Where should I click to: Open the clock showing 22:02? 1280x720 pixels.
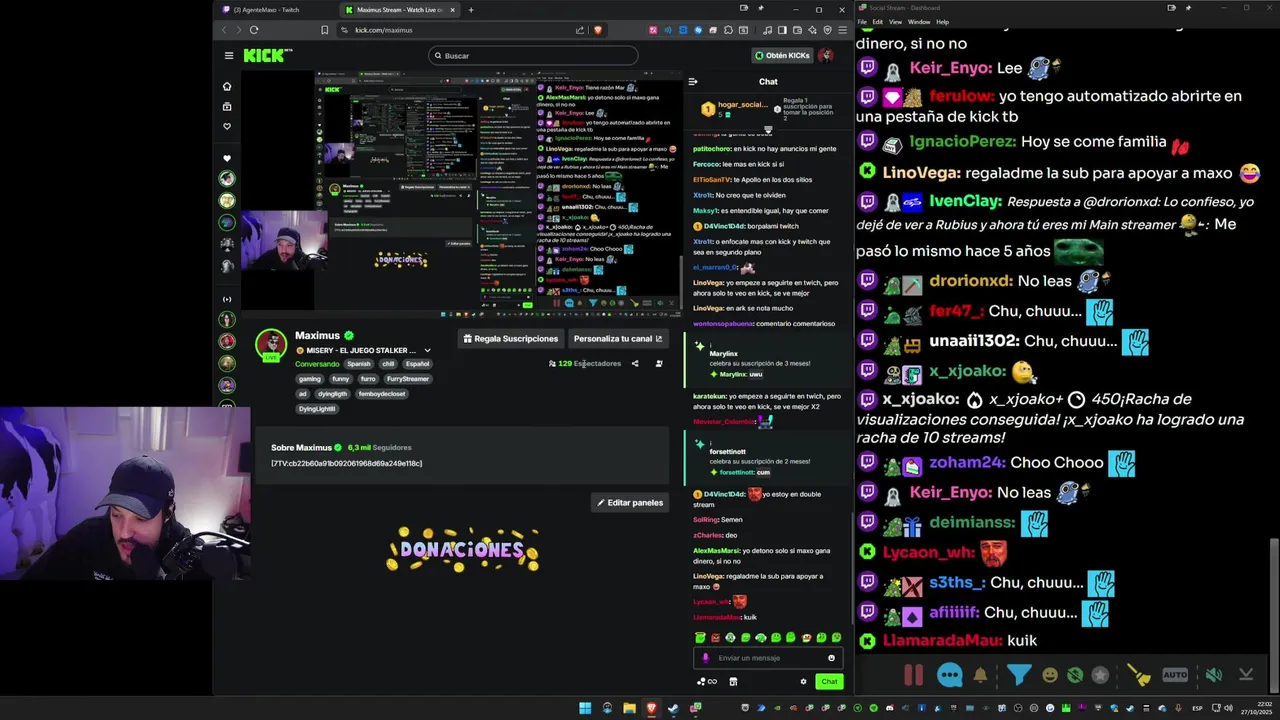pos(1254,708)
